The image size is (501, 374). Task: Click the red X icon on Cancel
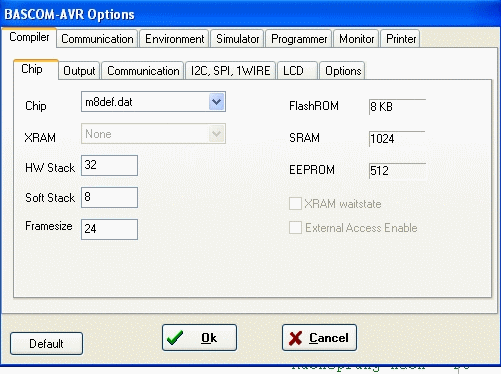295,338
